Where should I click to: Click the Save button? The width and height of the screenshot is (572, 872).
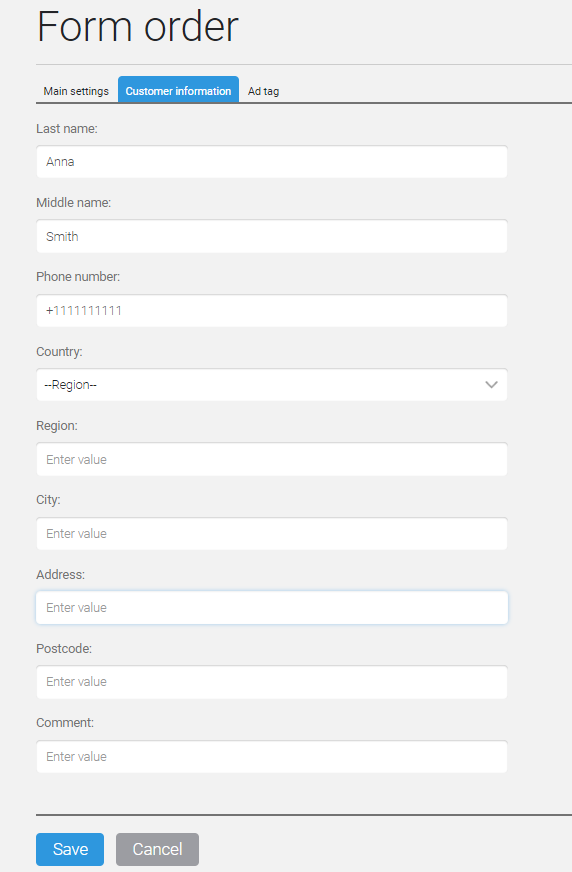coord(70,849)
